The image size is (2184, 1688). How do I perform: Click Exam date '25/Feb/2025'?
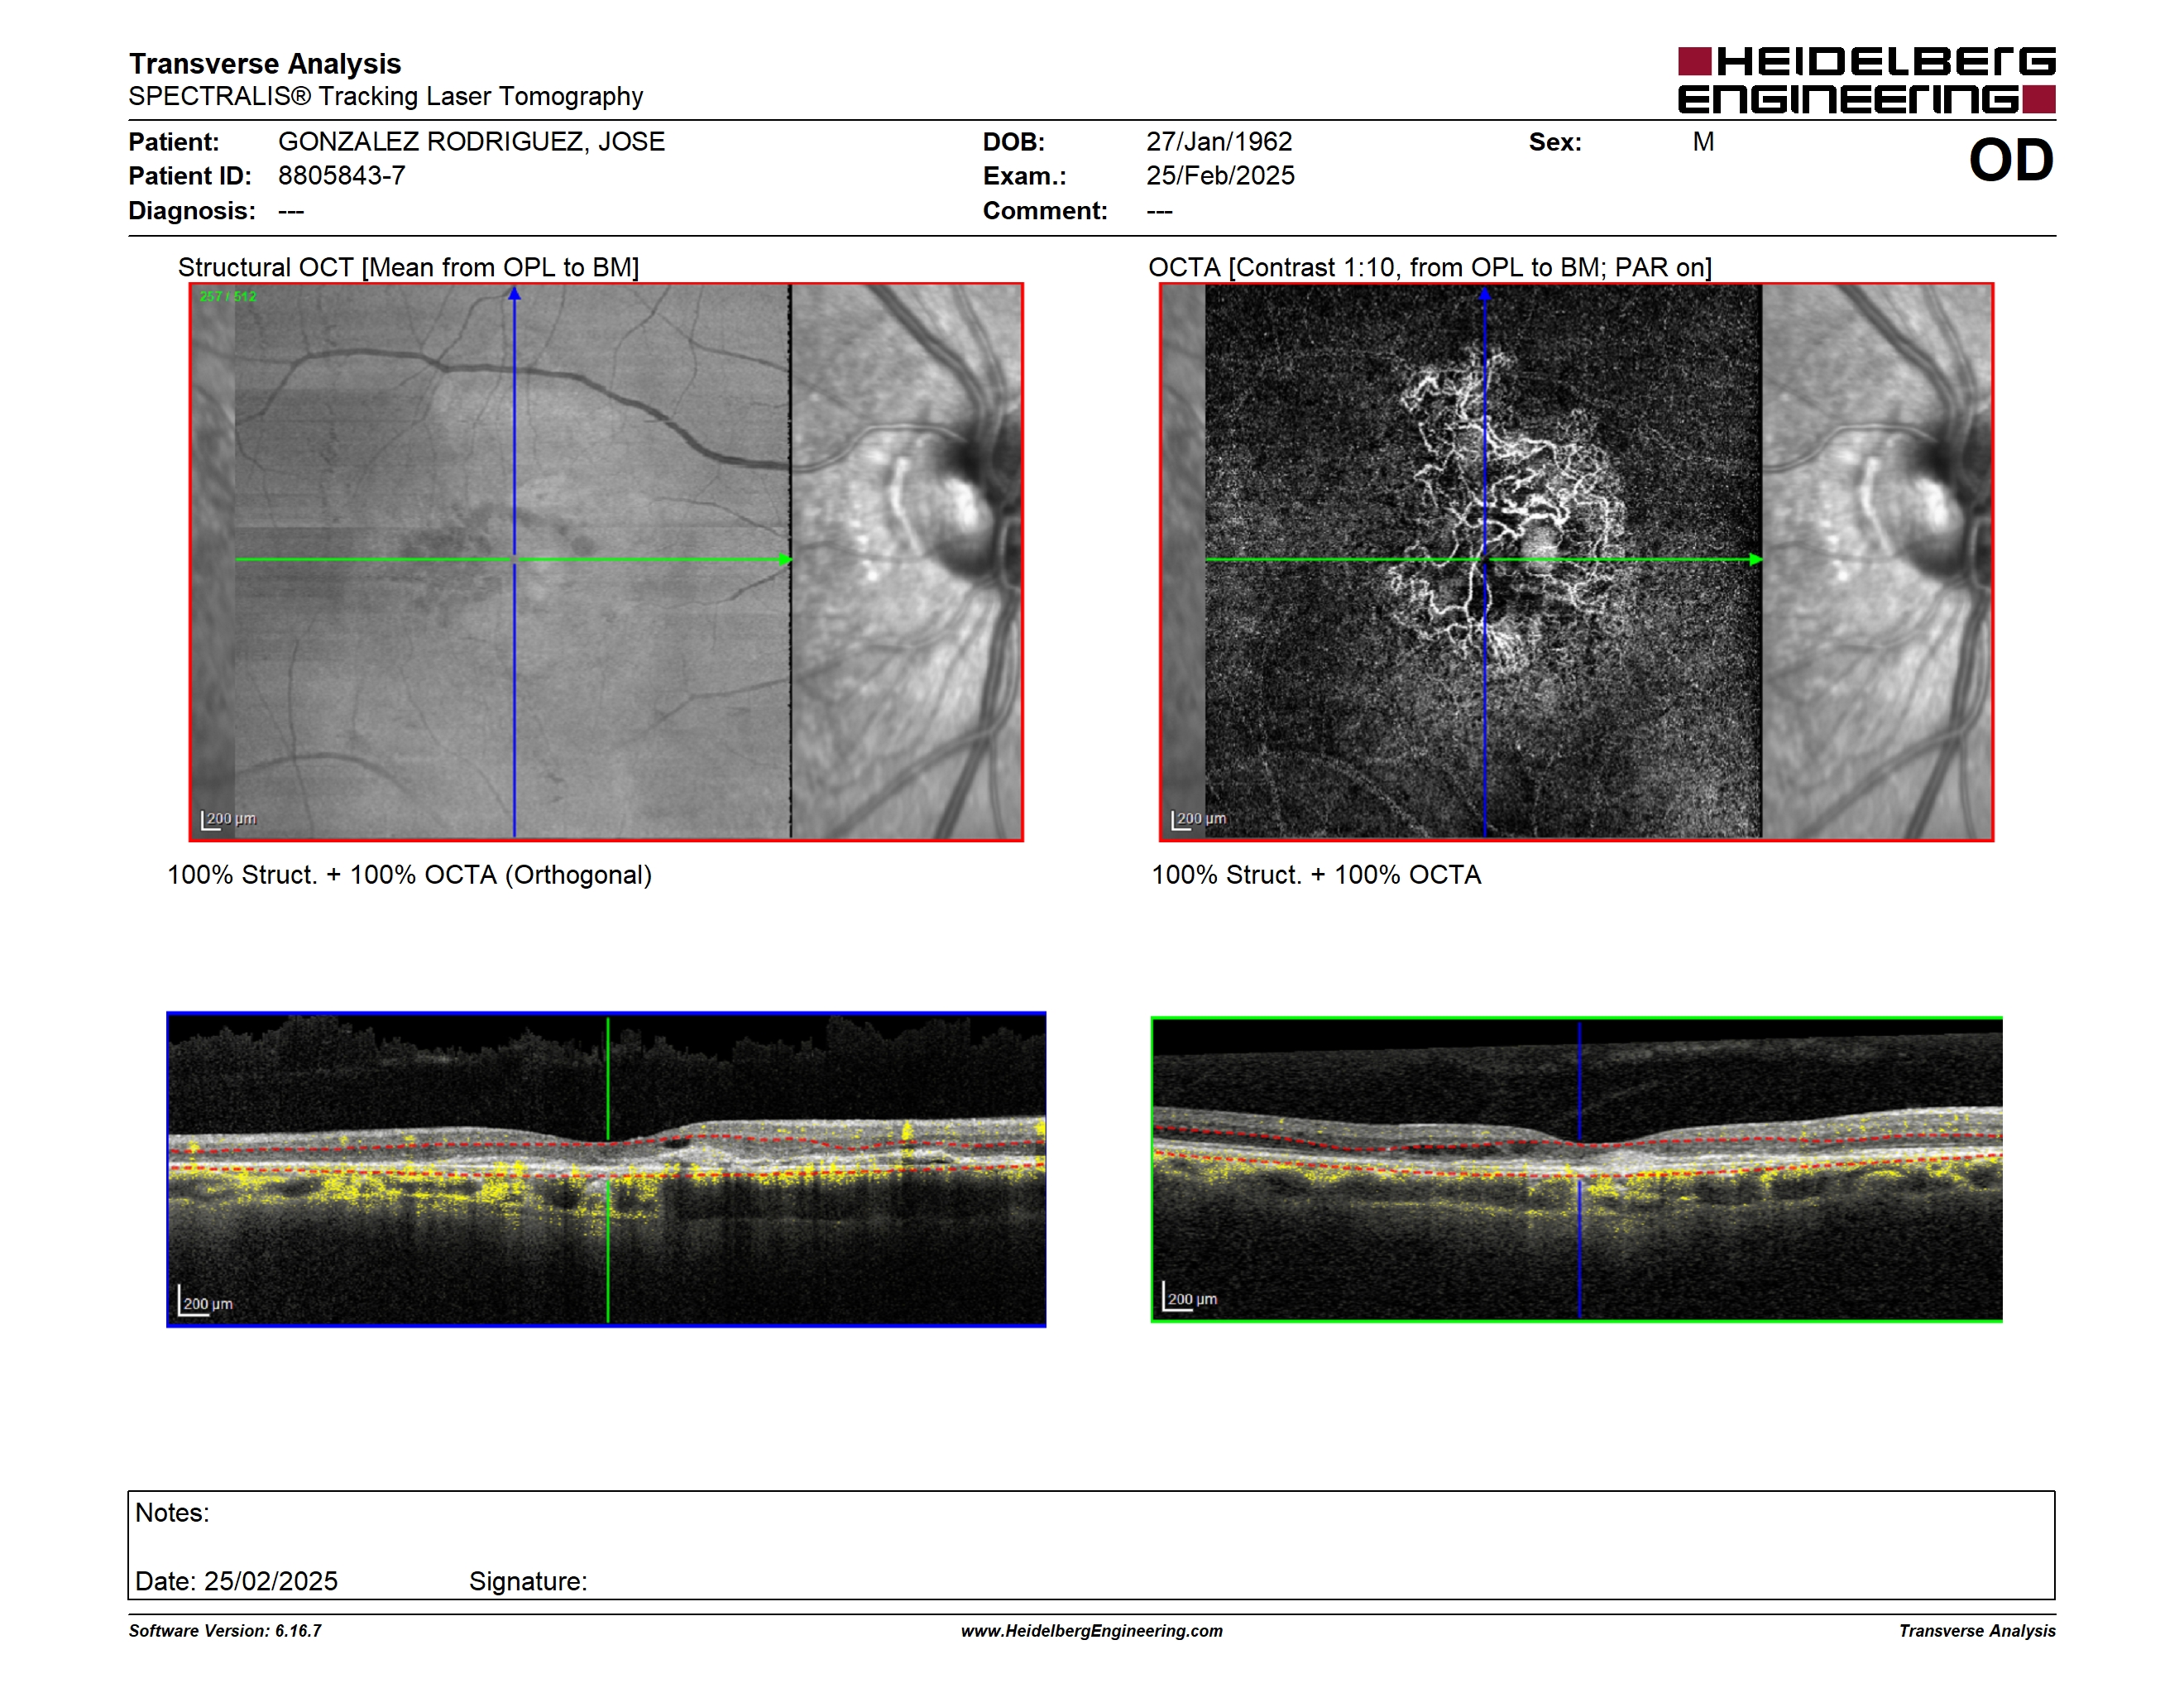coord(1220,176)
